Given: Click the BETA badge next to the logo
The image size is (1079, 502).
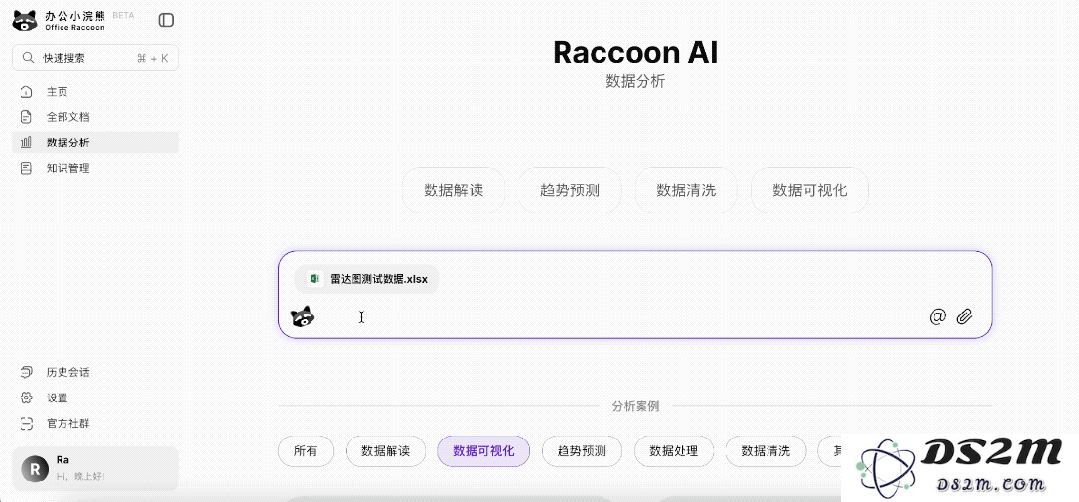Looking at the screenshot, I should tap(123, 15).
